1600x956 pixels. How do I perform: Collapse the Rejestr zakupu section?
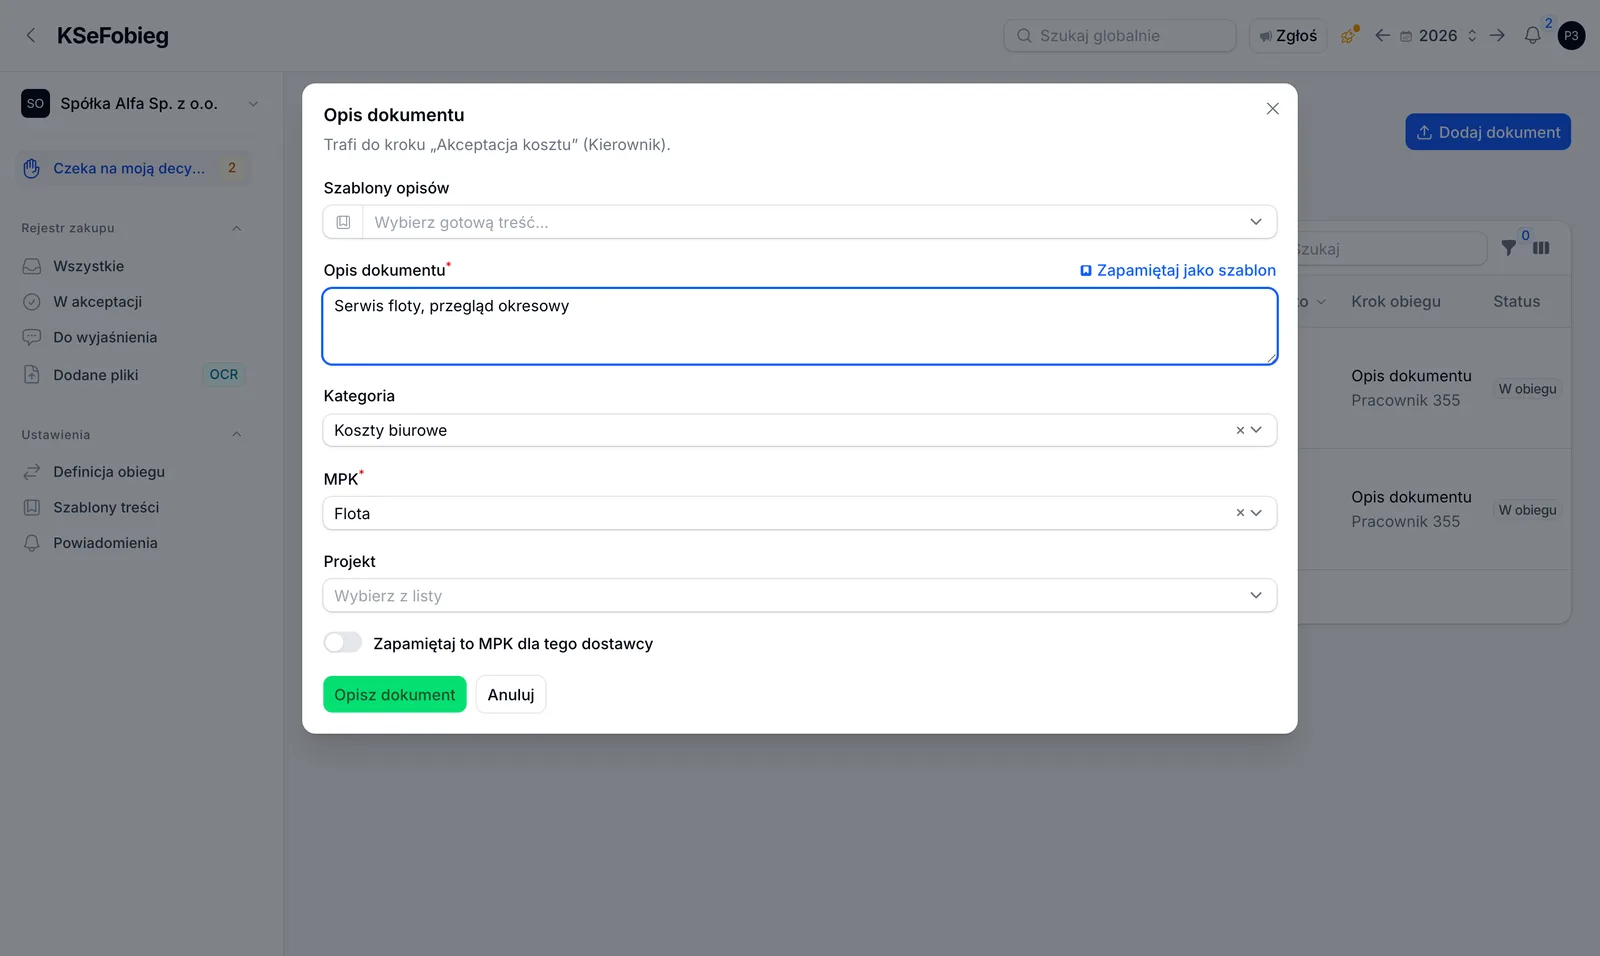[237, 228]
